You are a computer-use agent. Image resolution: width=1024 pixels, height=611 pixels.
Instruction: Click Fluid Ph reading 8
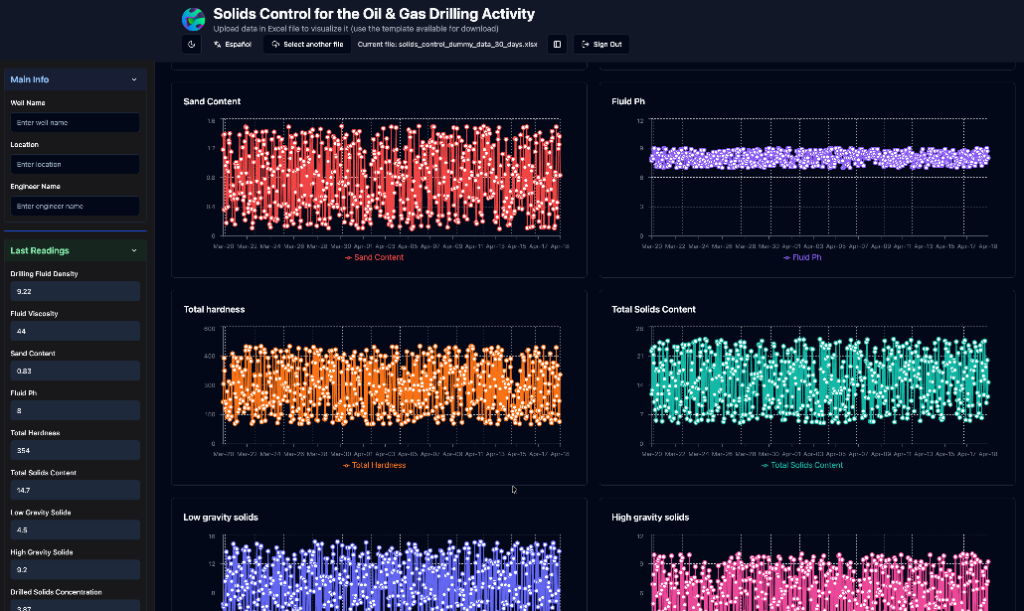(75, 411)
